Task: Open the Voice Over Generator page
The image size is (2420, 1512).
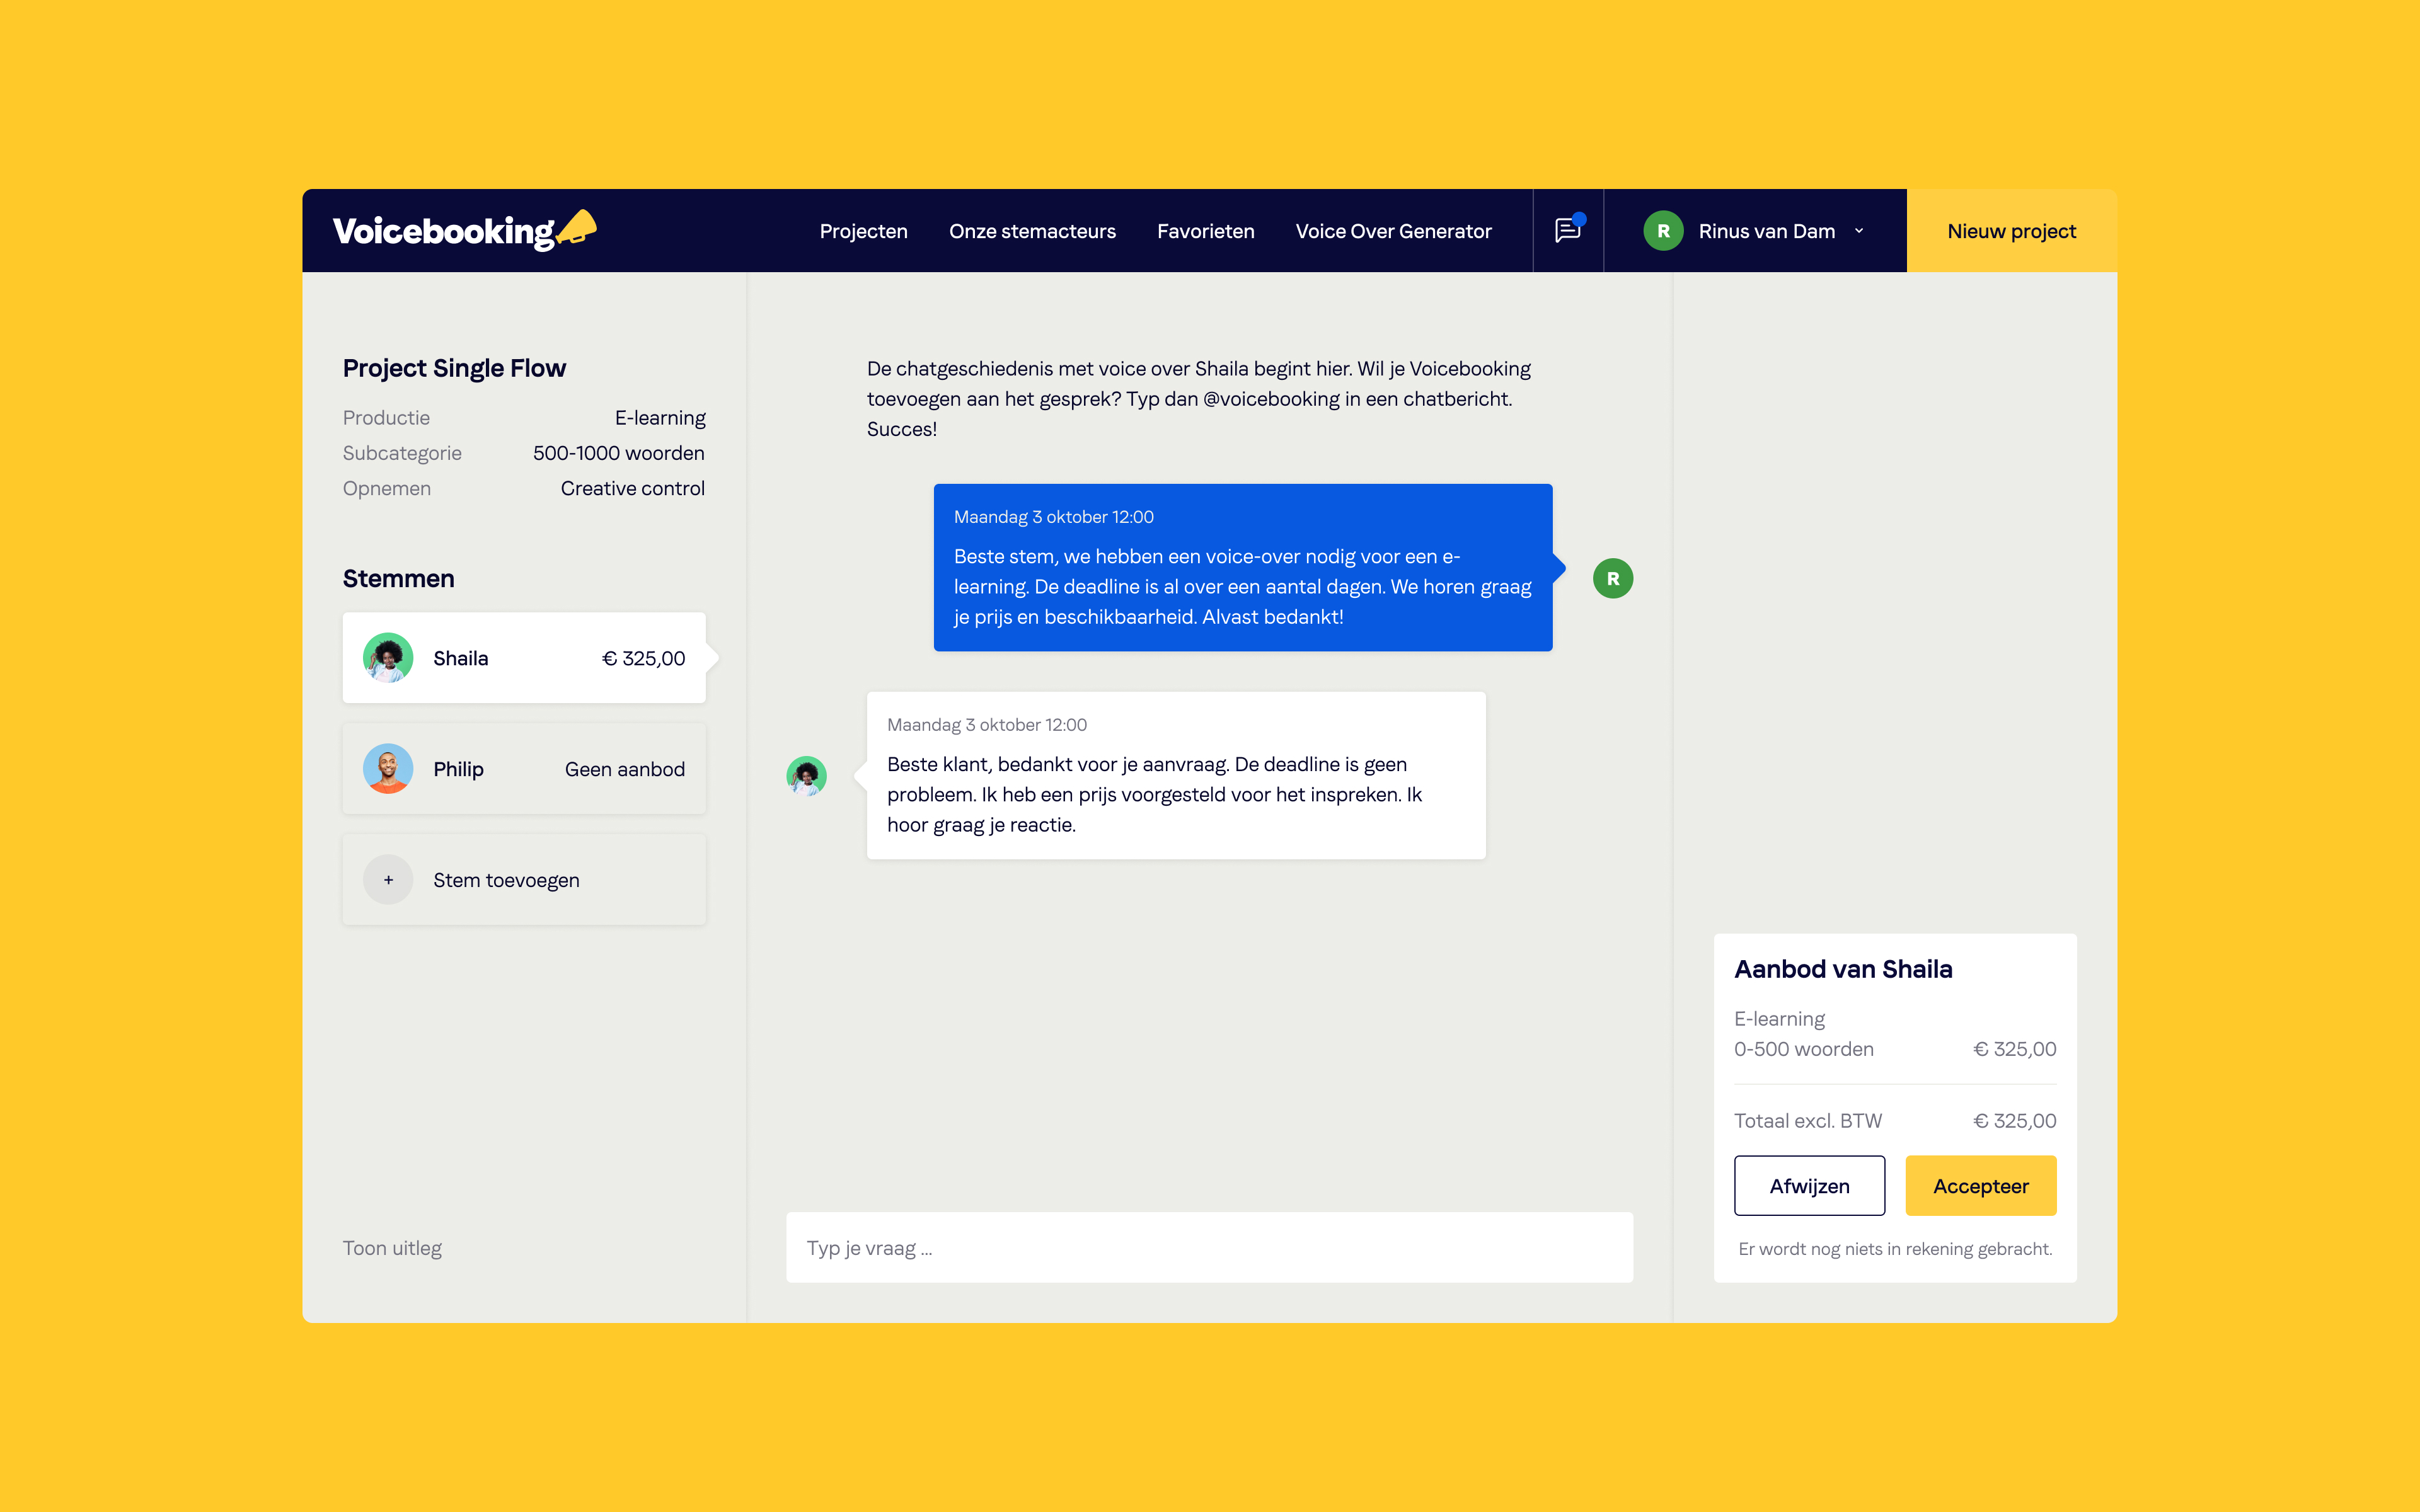Action: click(1394, 231)
